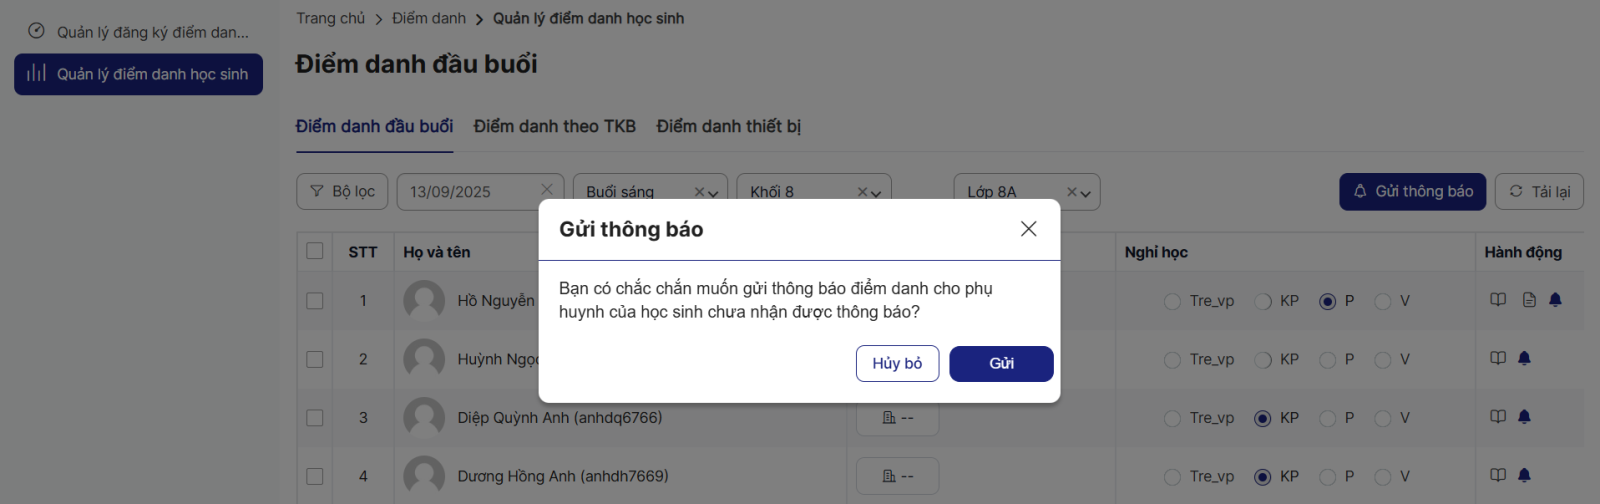Click the book icon in row 4
This screenshot has width=1600, height=504.
coord(1498,475)
